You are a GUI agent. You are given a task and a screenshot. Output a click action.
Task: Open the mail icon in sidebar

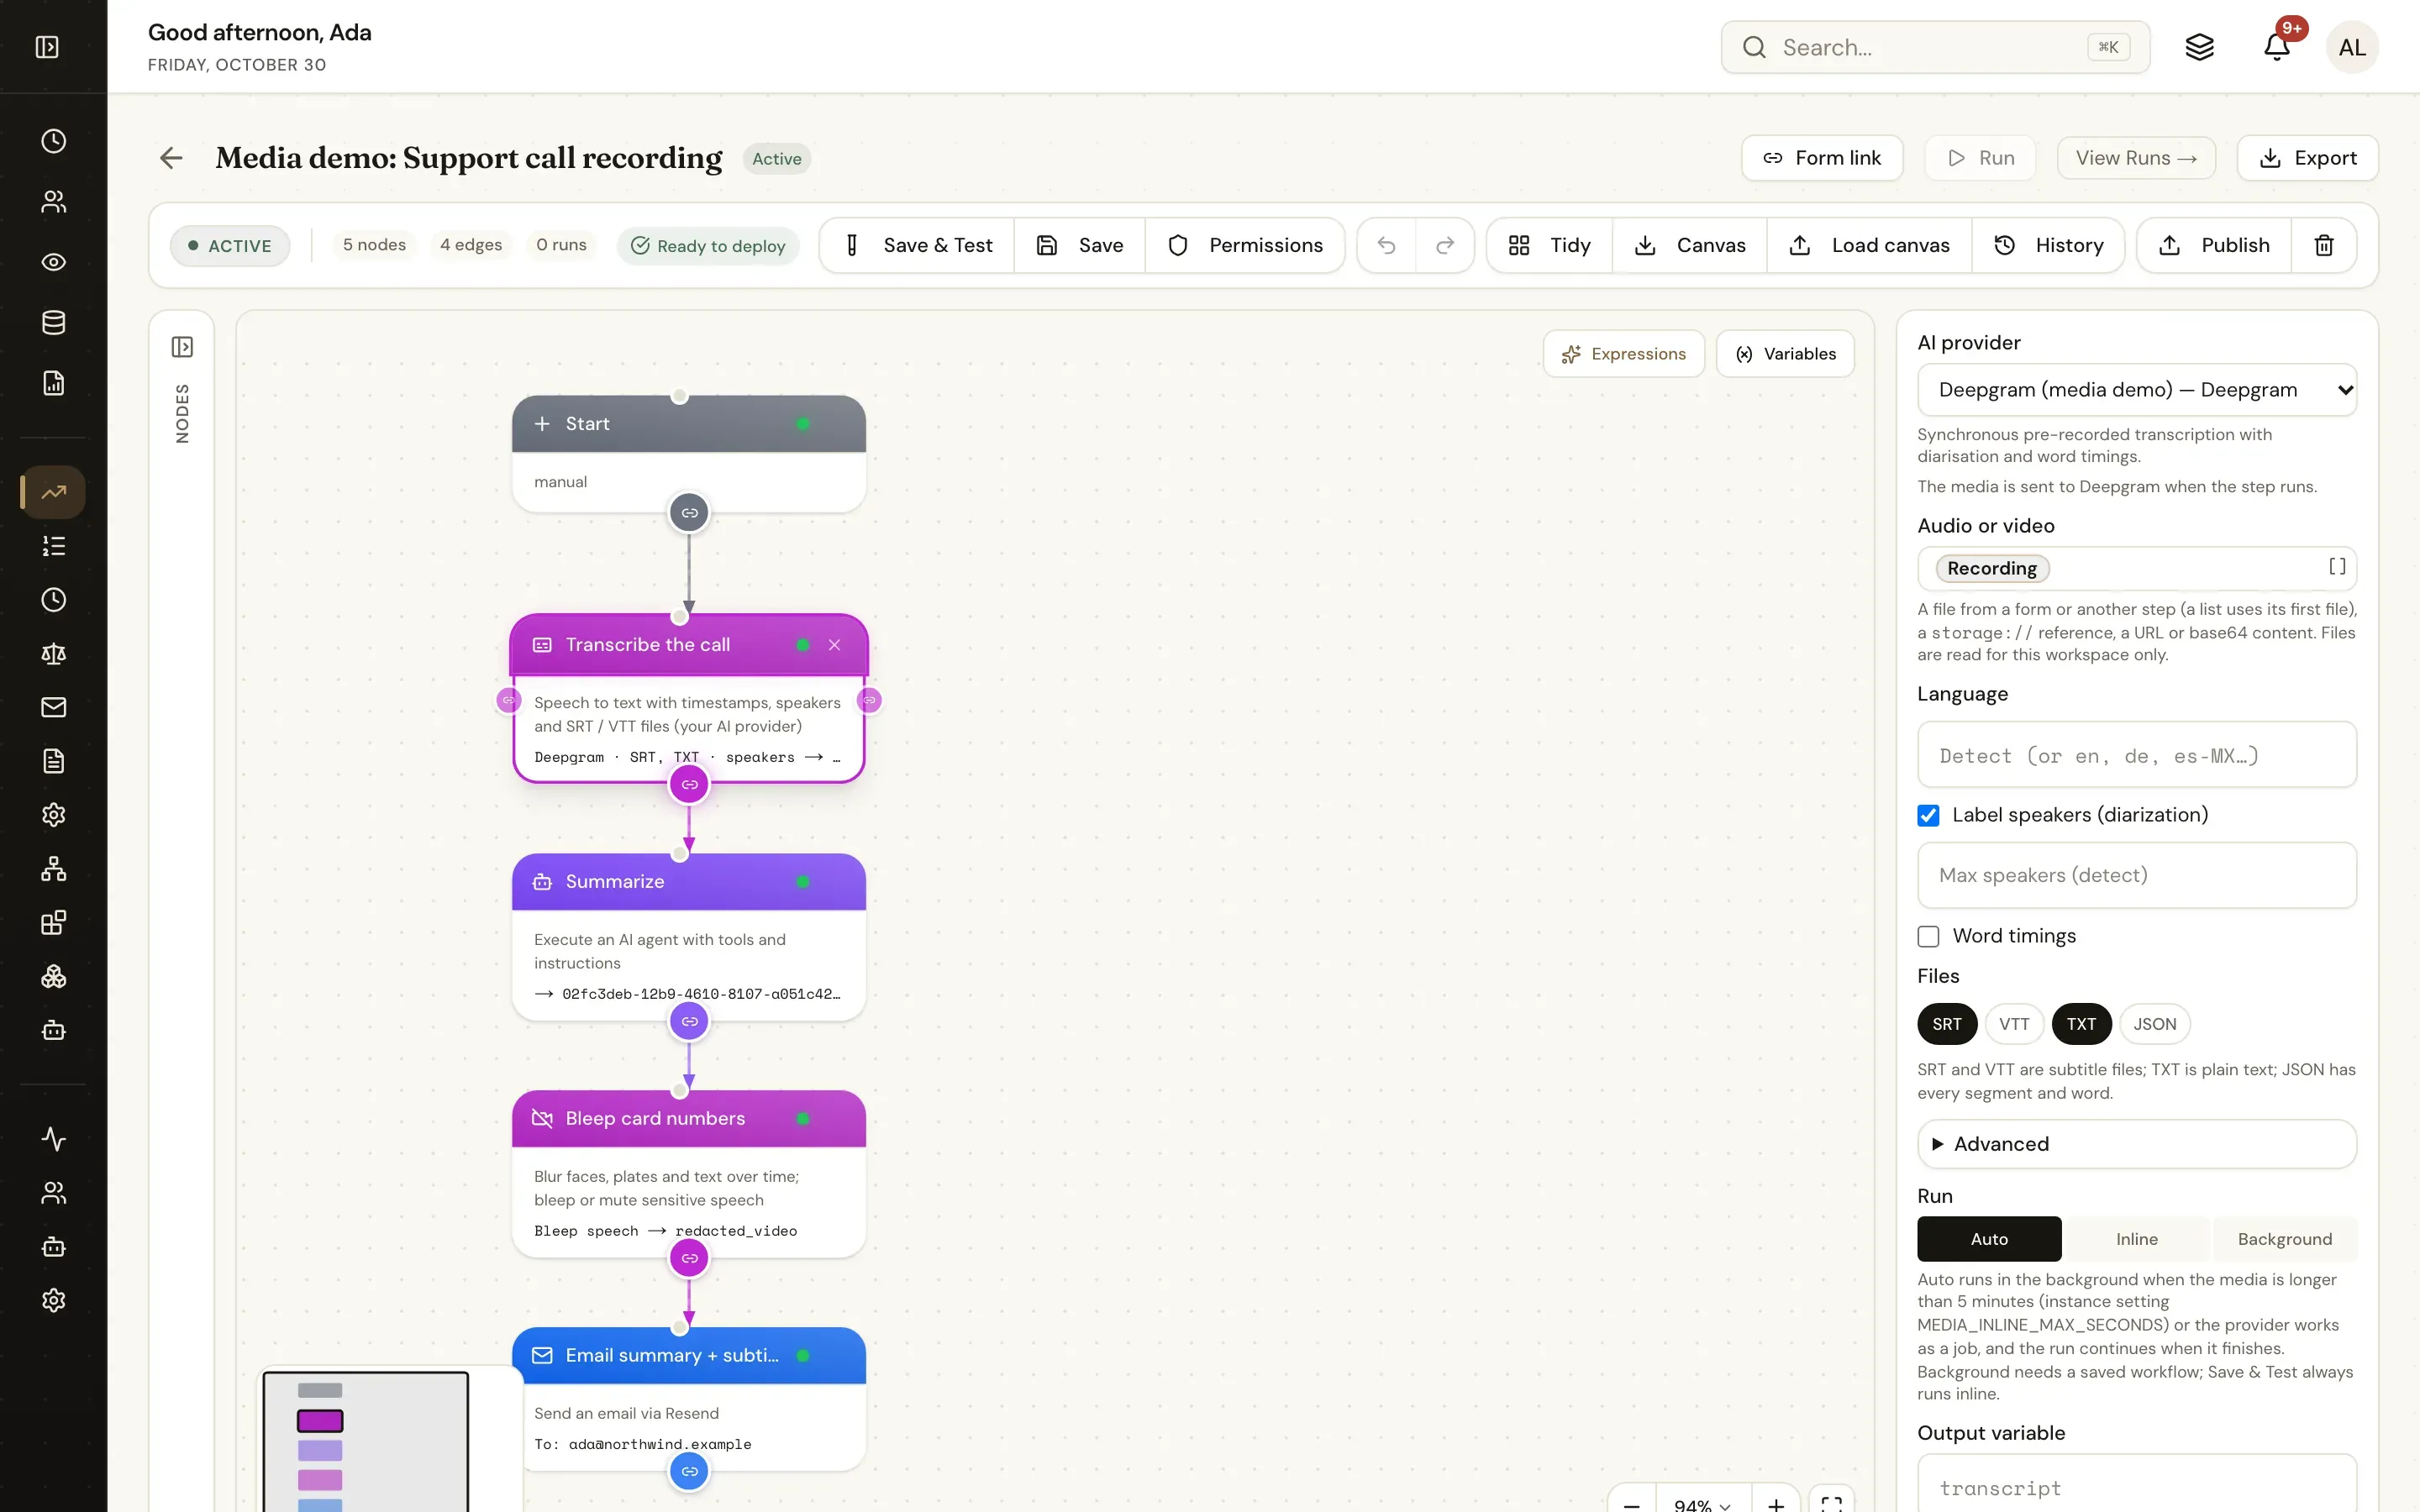(54, 707)
